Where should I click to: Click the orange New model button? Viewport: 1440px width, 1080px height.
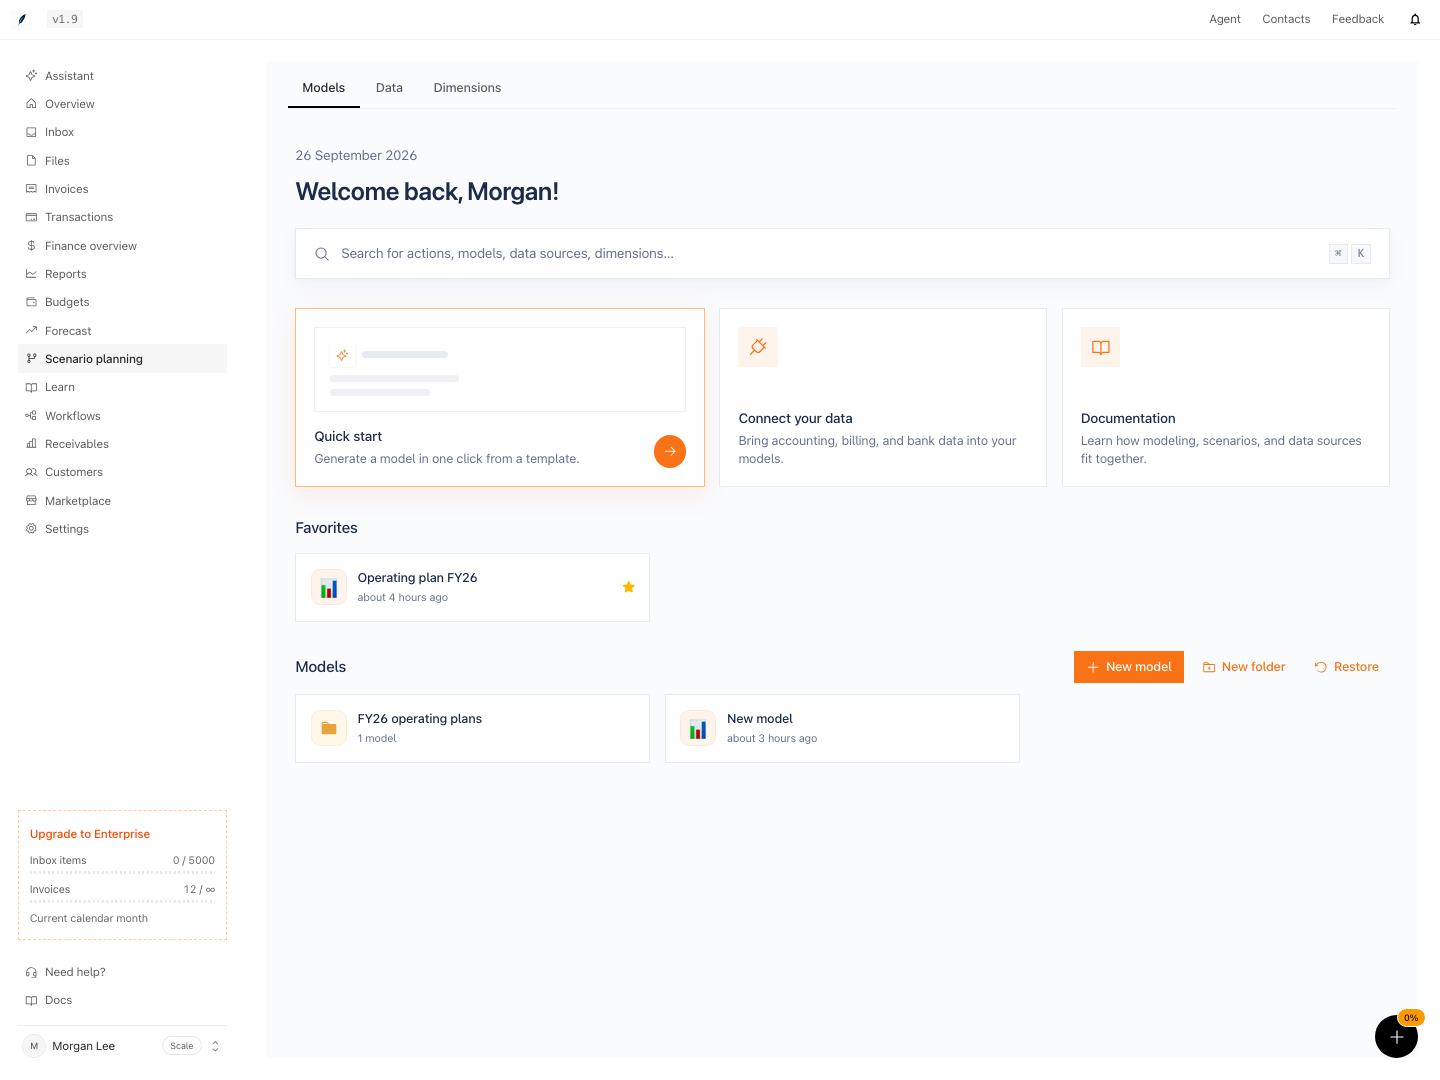1129,667
